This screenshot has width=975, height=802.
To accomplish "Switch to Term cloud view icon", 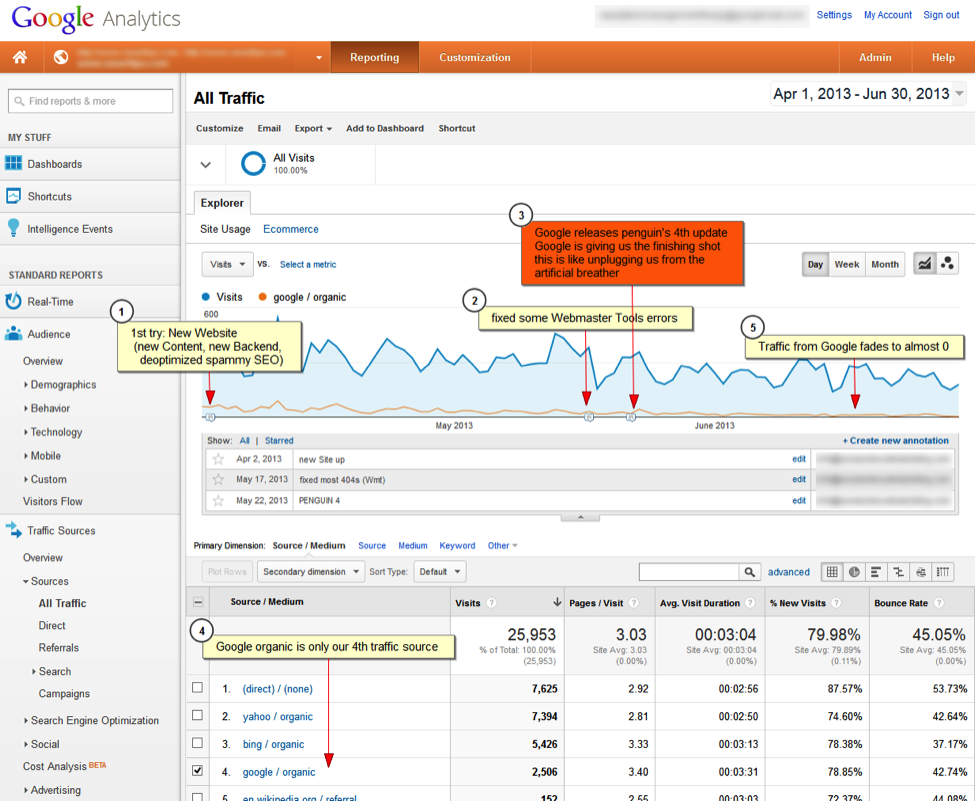I will coord(920,572).
